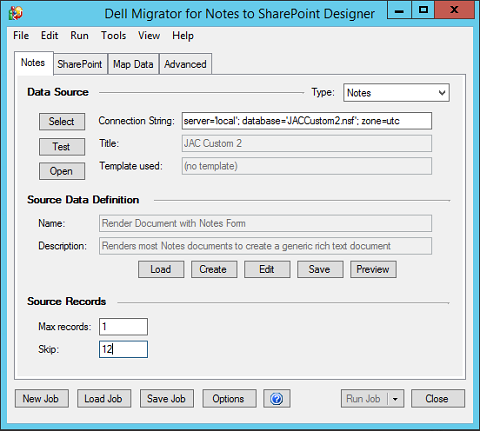Click the Edit source definition button
The image size is (480, 431).
267,269
